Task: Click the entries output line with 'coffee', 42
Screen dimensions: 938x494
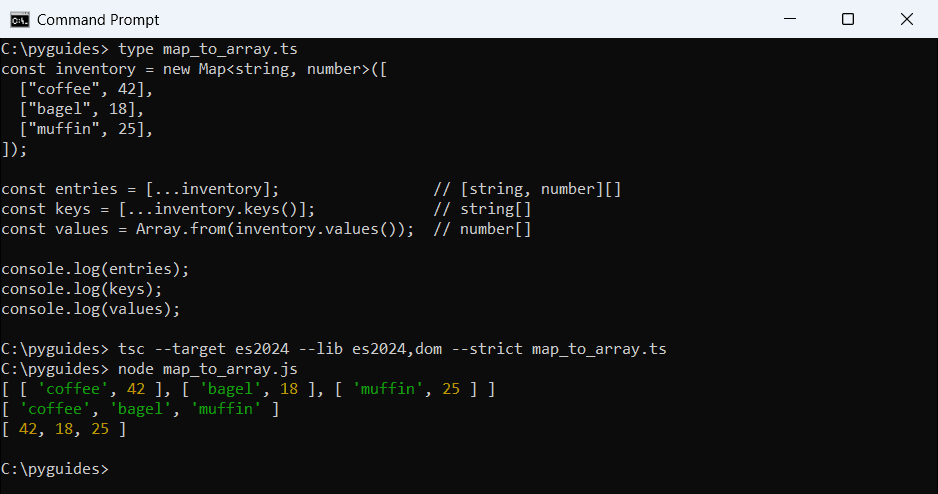Action: [248, 389]
